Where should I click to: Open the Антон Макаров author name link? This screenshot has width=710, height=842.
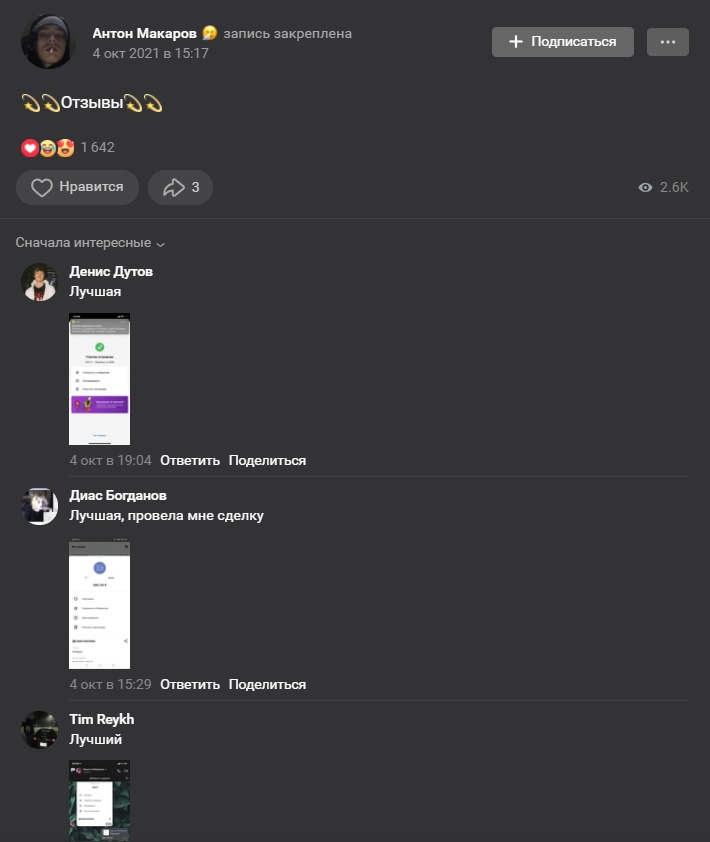(x=144, y=33)
